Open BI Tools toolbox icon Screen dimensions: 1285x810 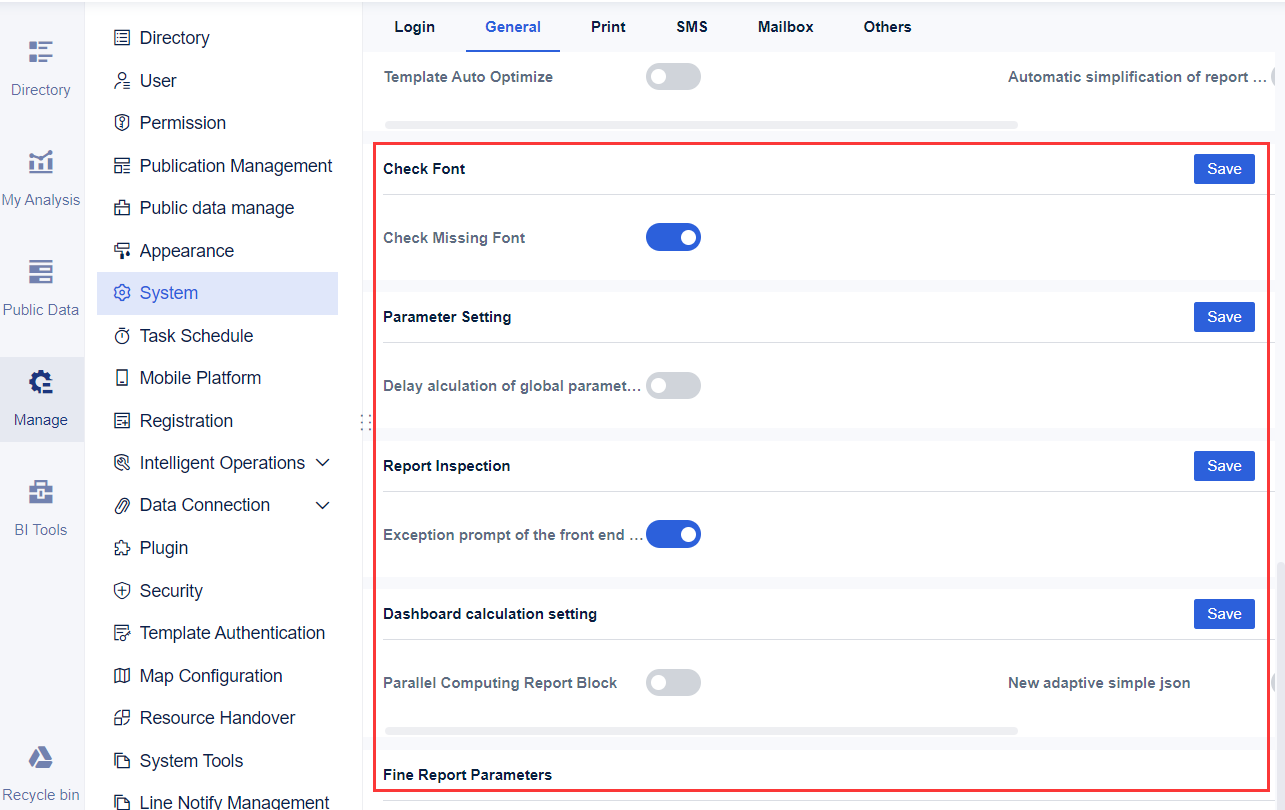(40, 492)
